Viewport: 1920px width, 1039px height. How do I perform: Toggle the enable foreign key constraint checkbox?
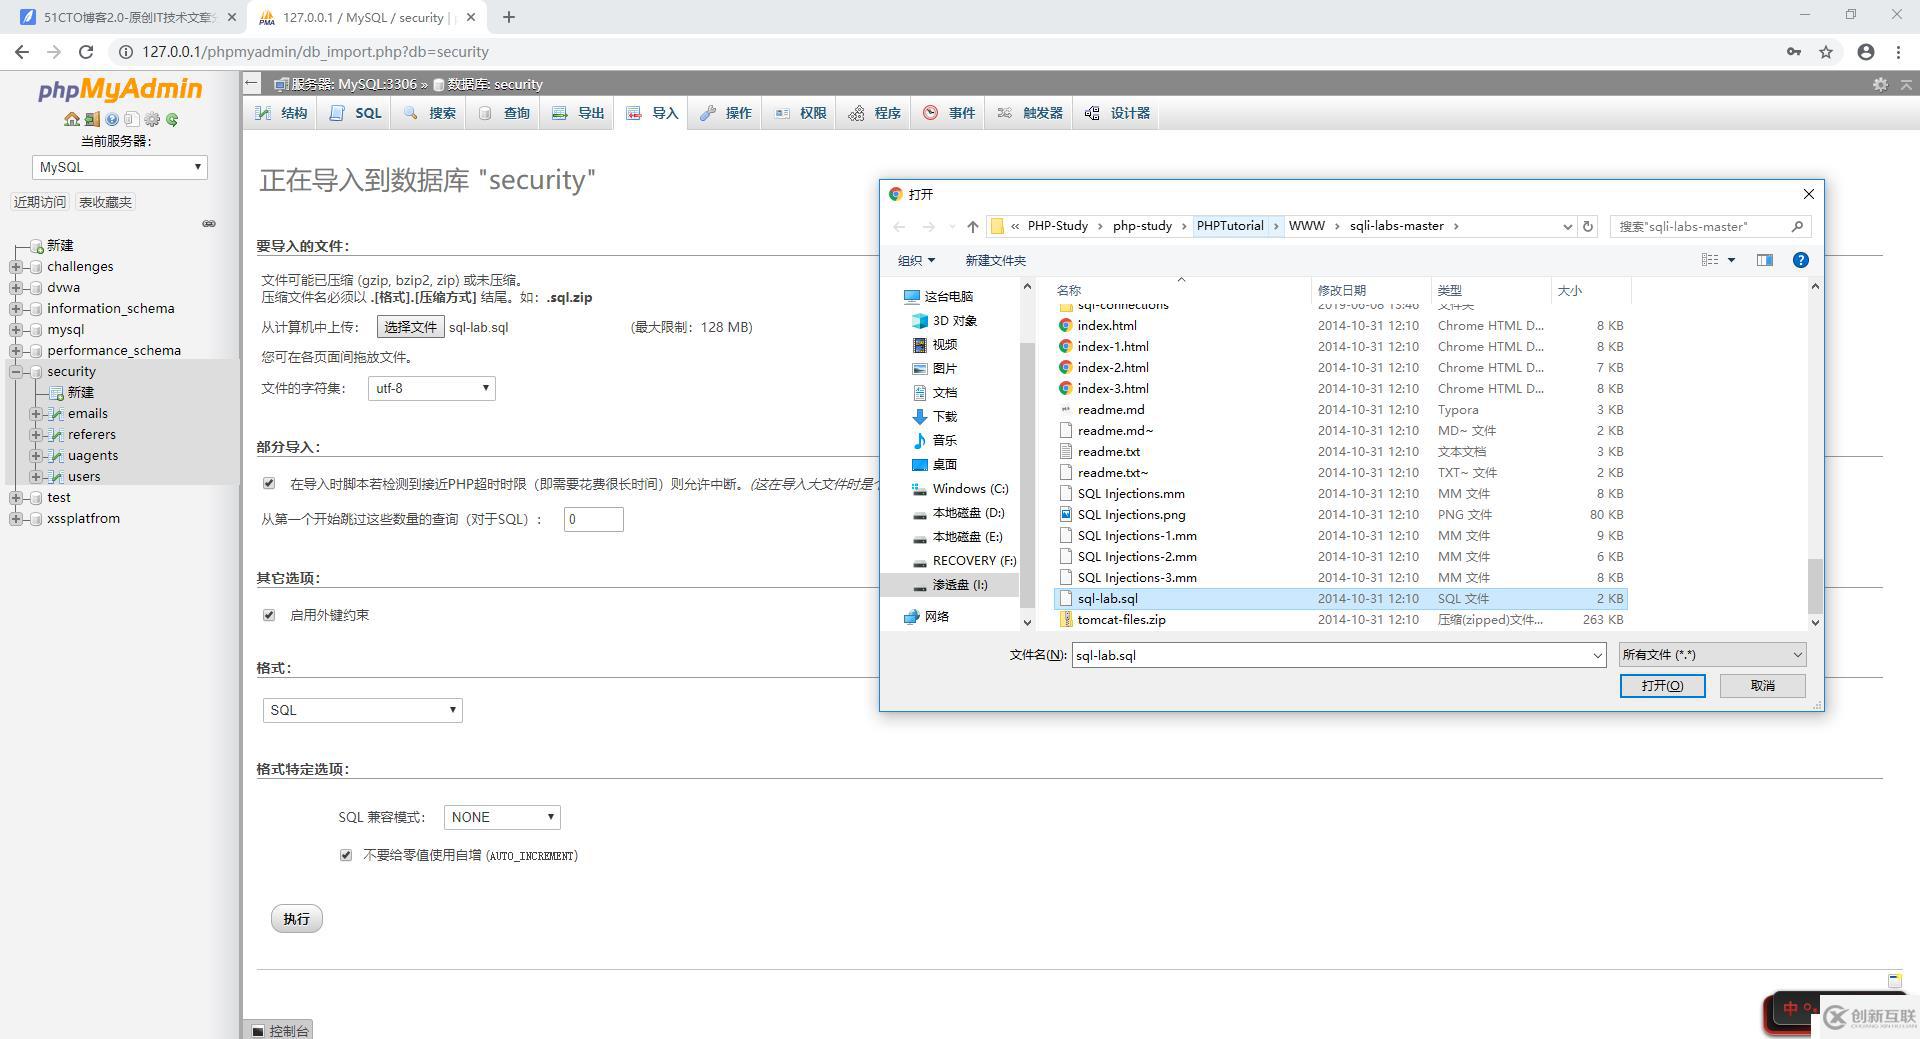(x=269, y=615)
